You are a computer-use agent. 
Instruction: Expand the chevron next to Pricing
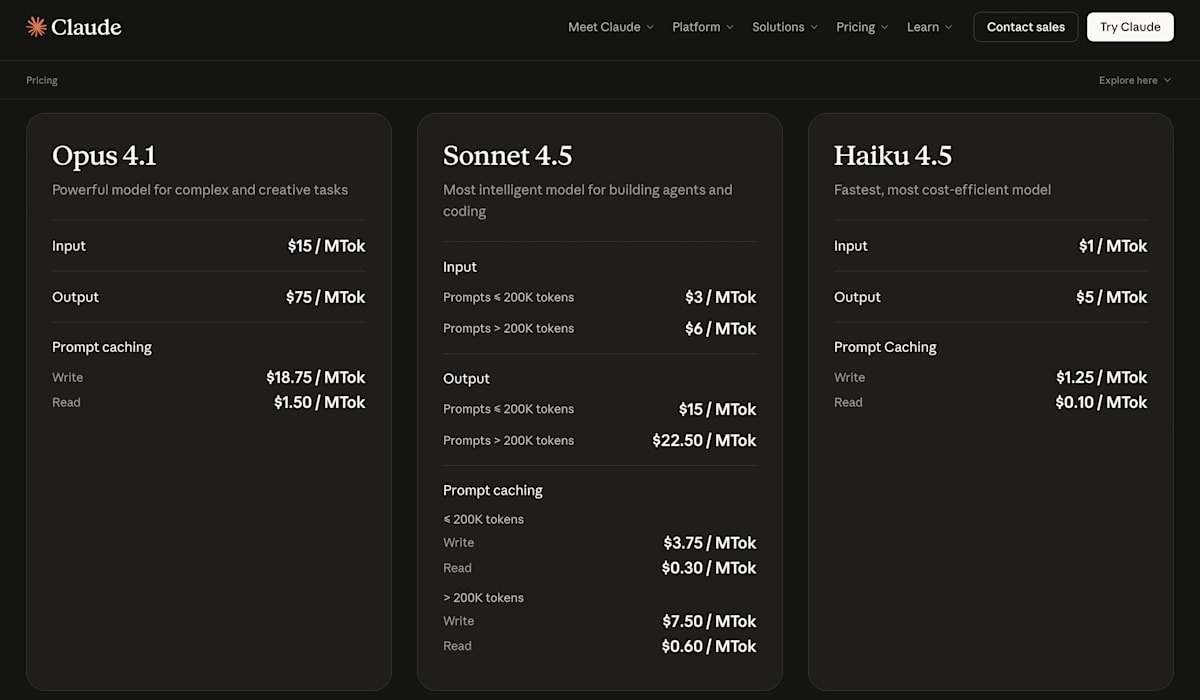[x=884, y=27]
